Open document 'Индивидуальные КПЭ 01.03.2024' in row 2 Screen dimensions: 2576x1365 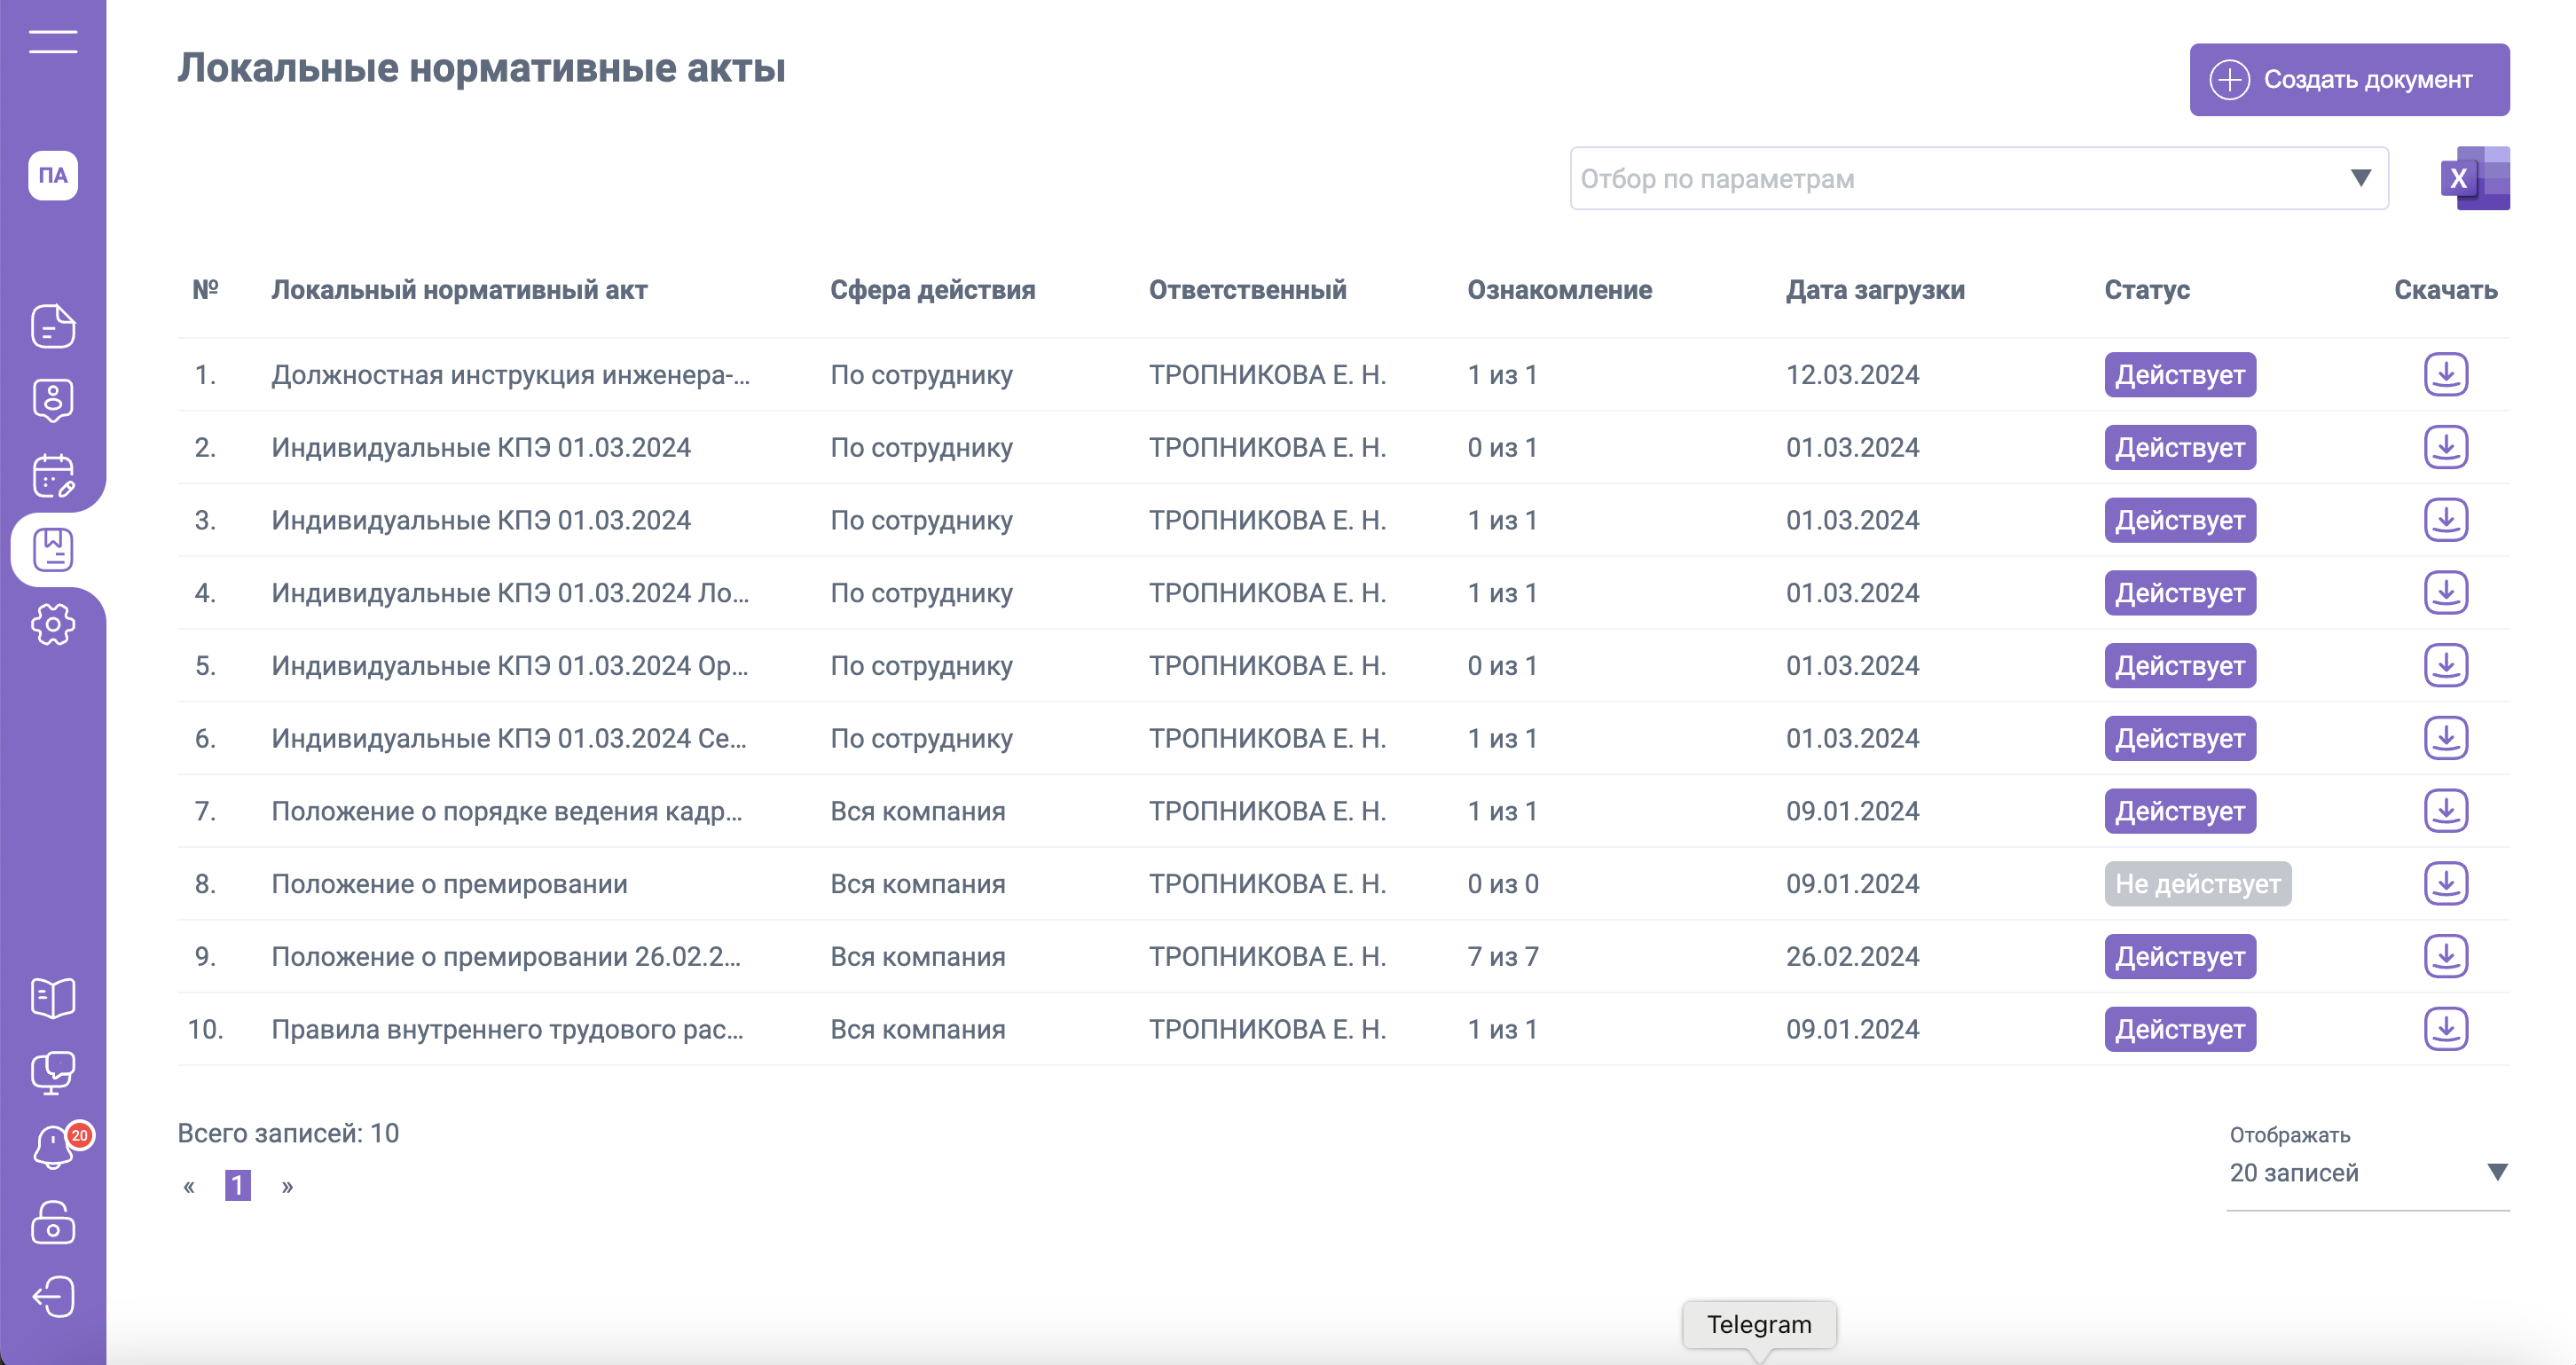[x=481, y=447]
